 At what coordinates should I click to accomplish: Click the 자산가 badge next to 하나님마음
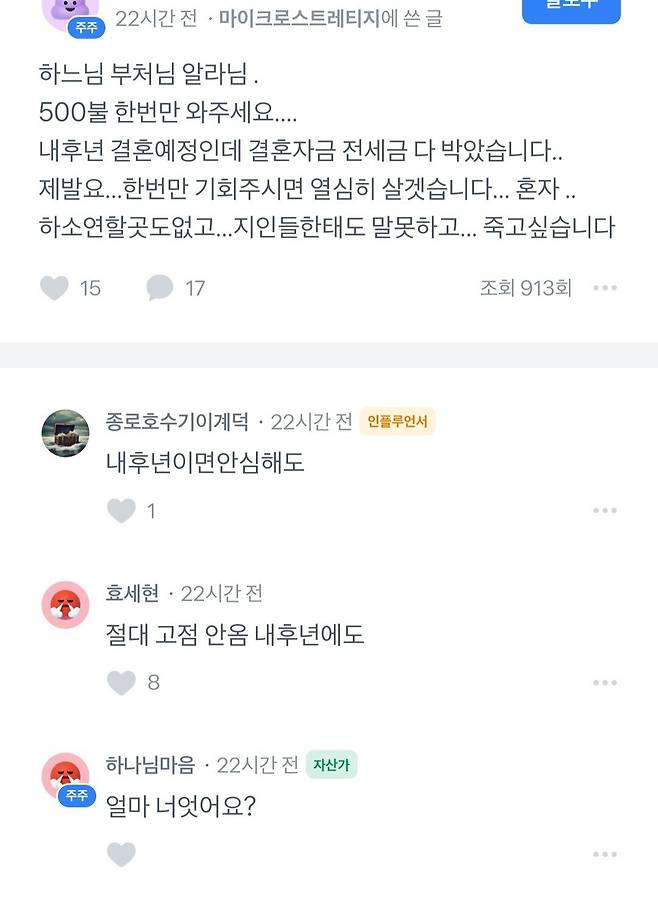(330, 764)
